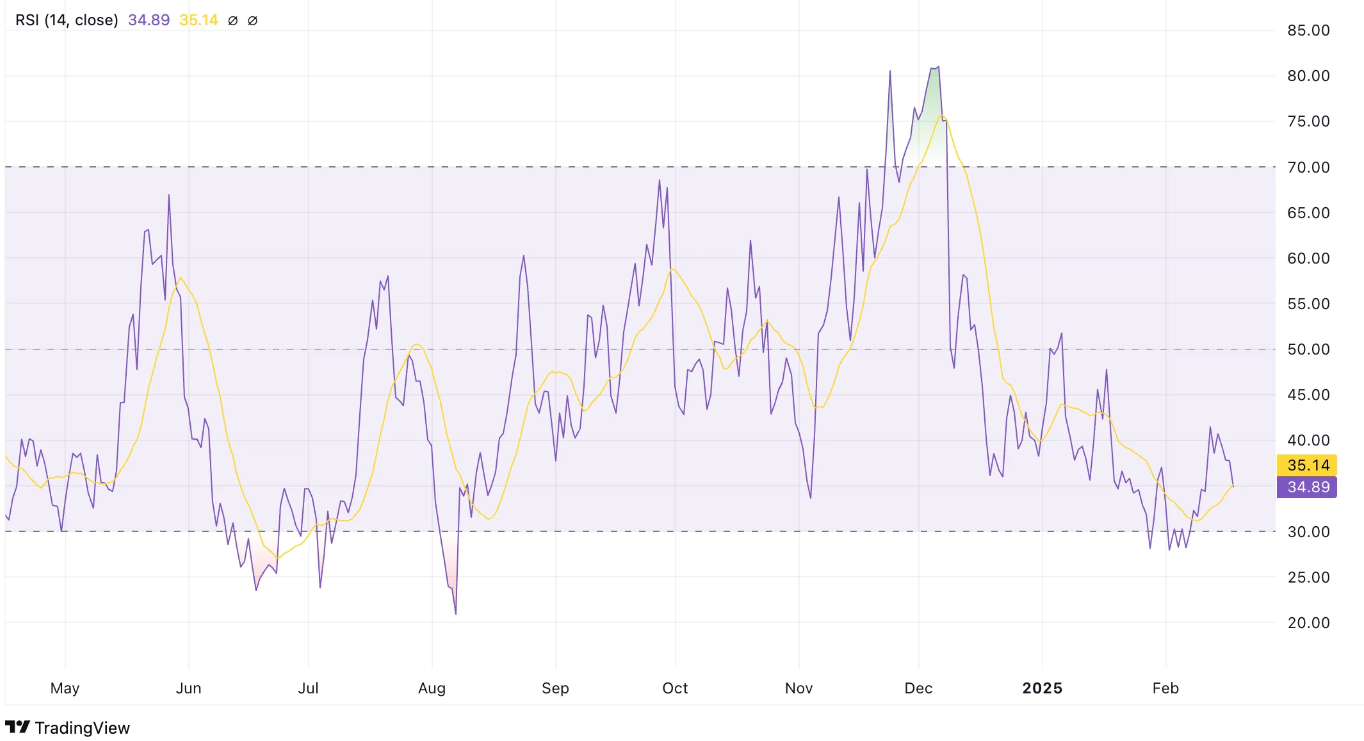1364x741 pixels.
Task: Open the time axis by clicking the 2025 label
Action: click(x=1043, y=688)
